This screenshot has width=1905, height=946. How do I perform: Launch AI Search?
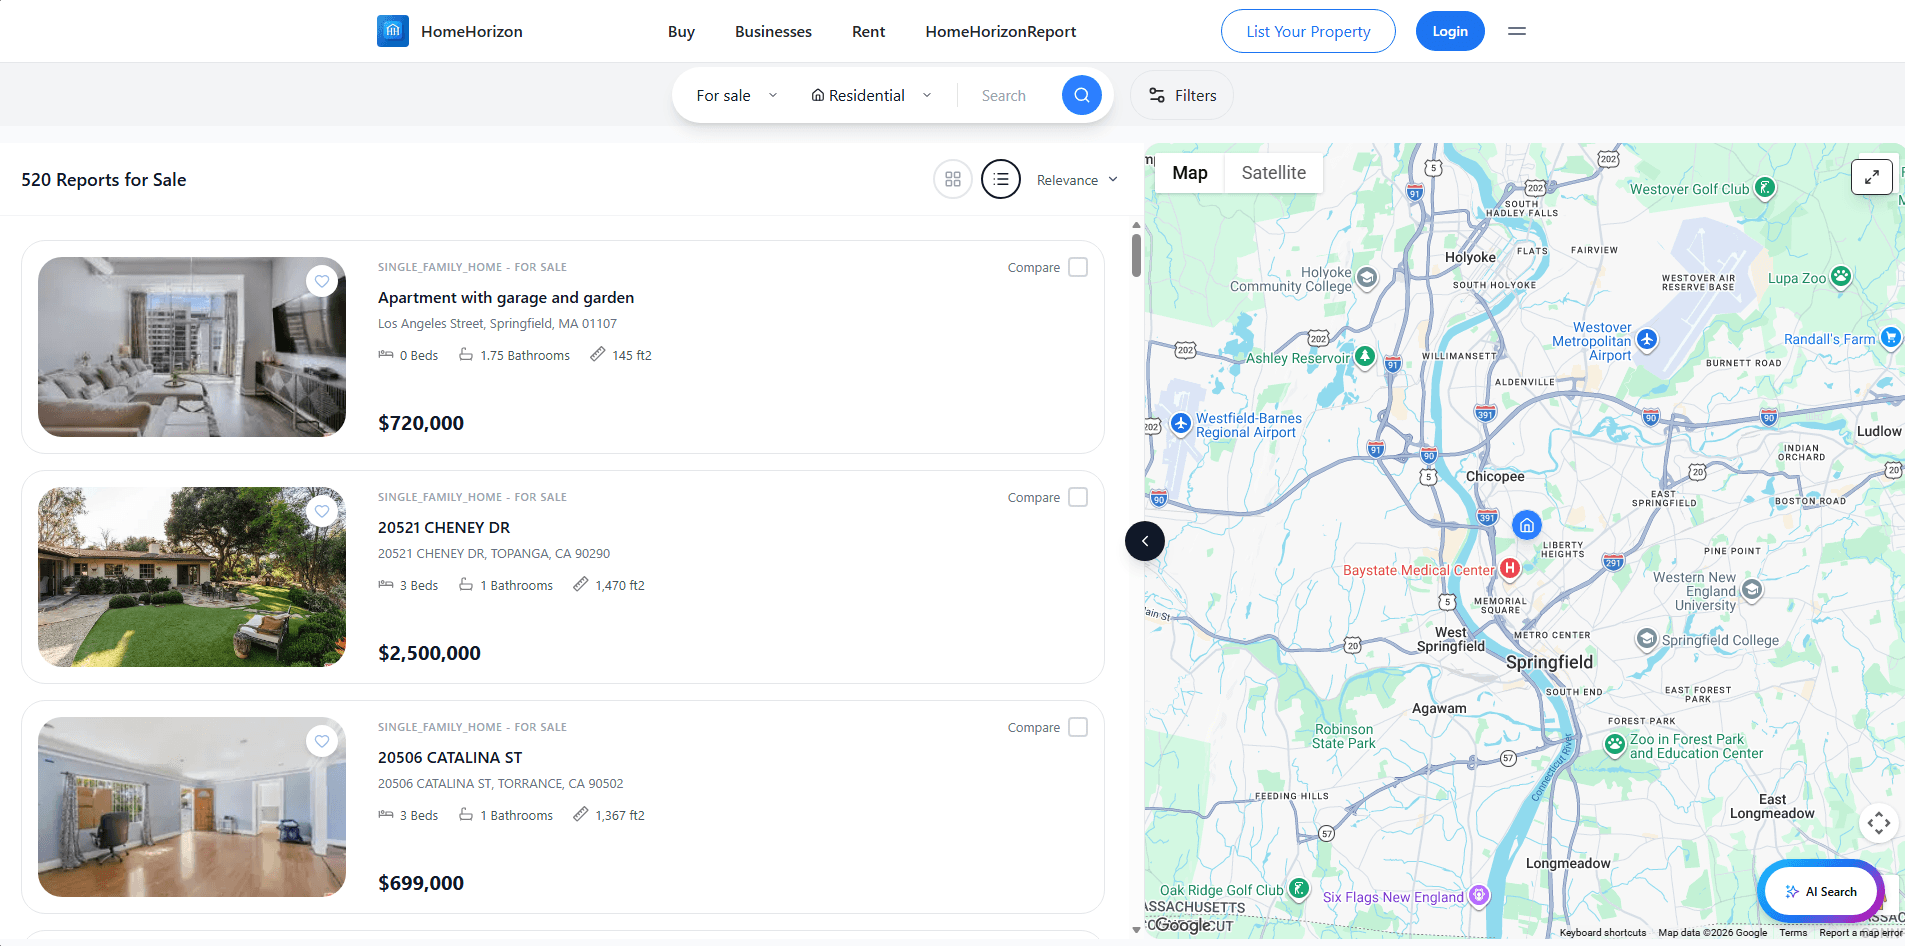pyautogui.click(x=1821, y=891)
